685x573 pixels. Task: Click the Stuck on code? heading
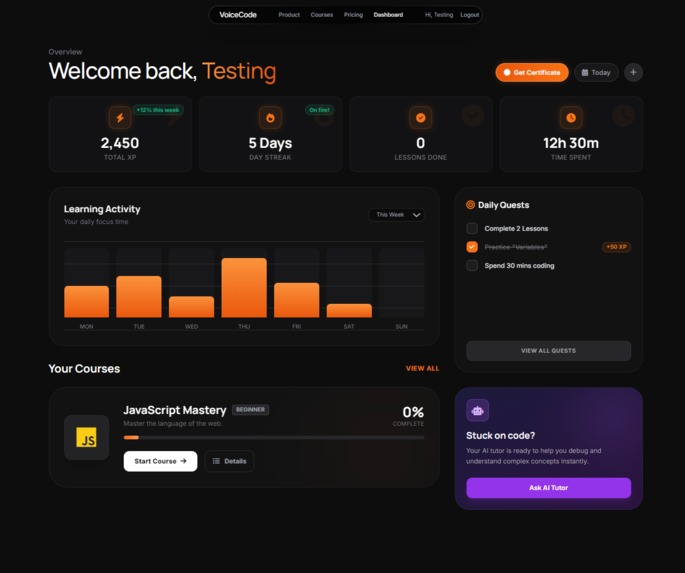(x=500, y=435)
